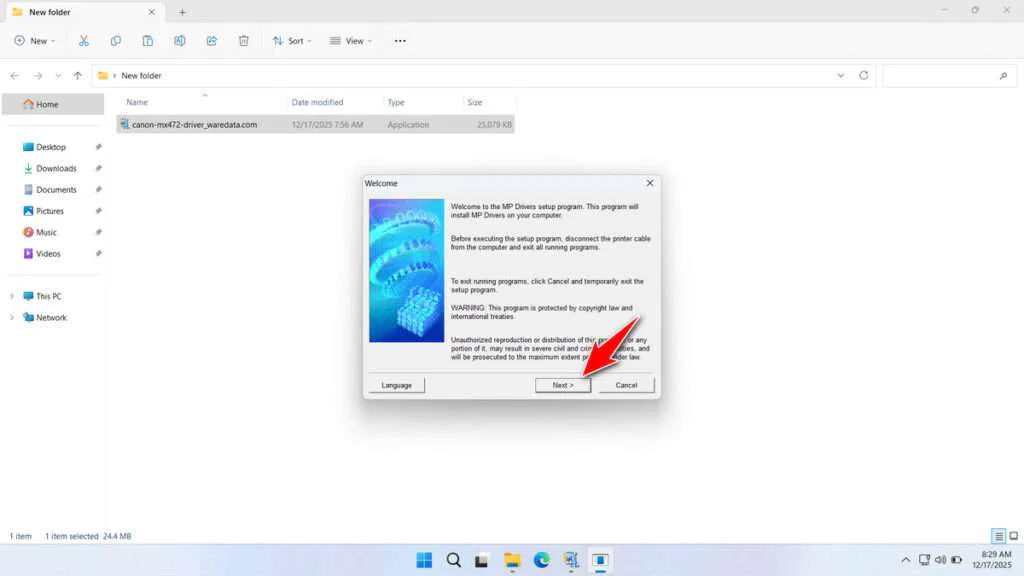Open the New dropdown menu
The width and height of the screenshot is (1024, 576).
[34, 40]
